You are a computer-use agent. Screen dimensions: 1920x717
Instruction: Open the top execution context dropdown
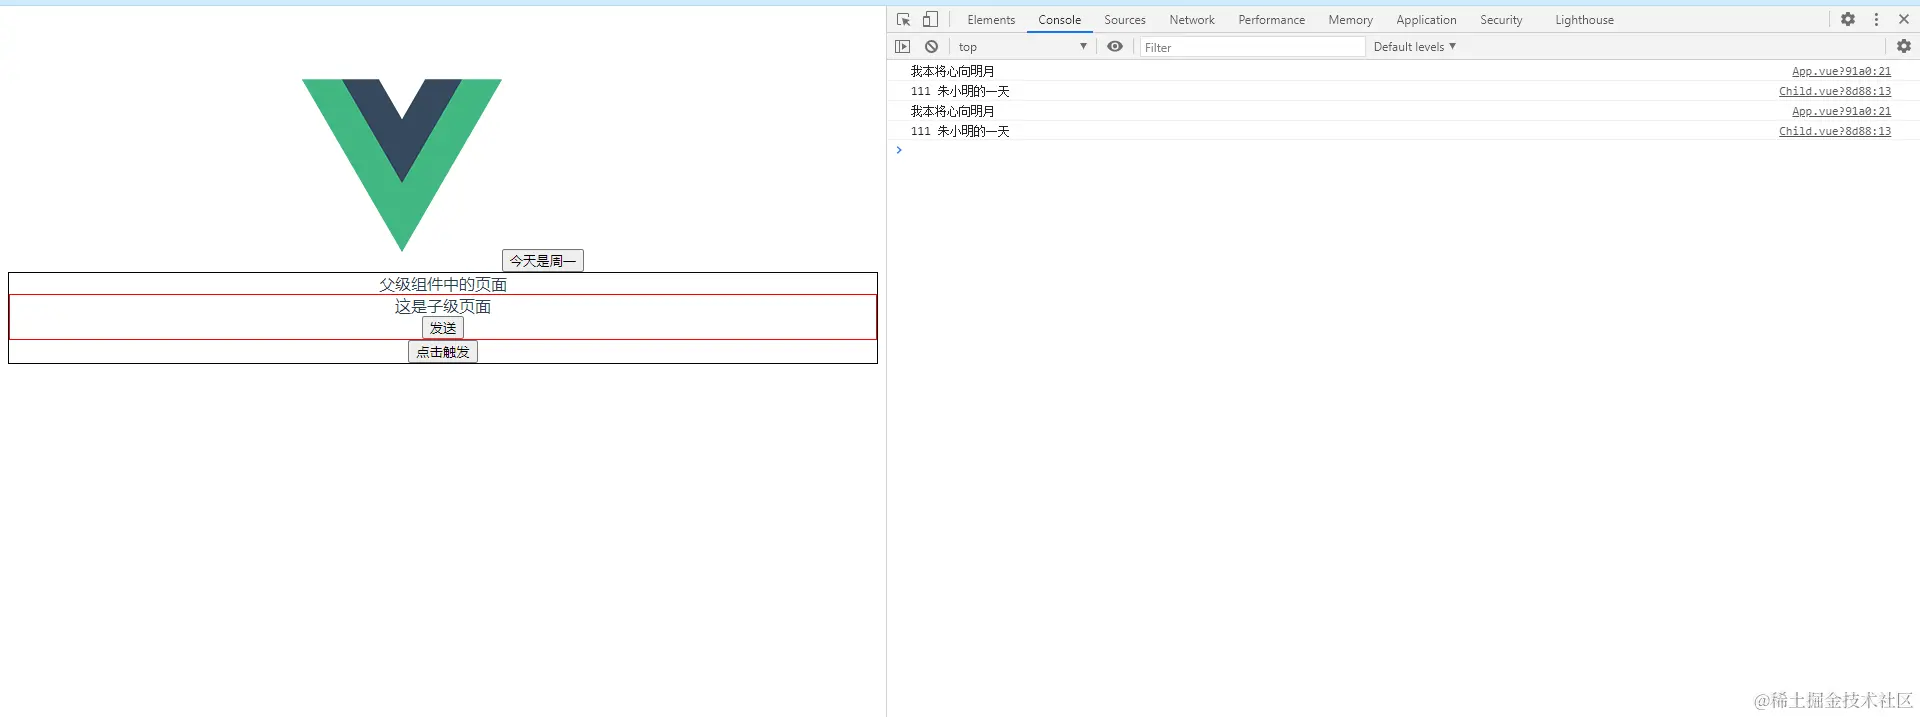point(1022,46)
